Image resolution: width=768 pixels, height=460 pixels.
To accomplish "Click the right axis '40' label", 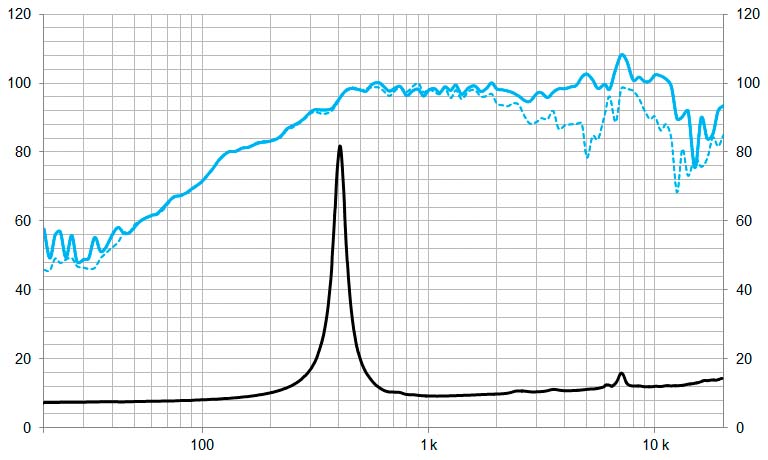I will (x=744, y=290).
